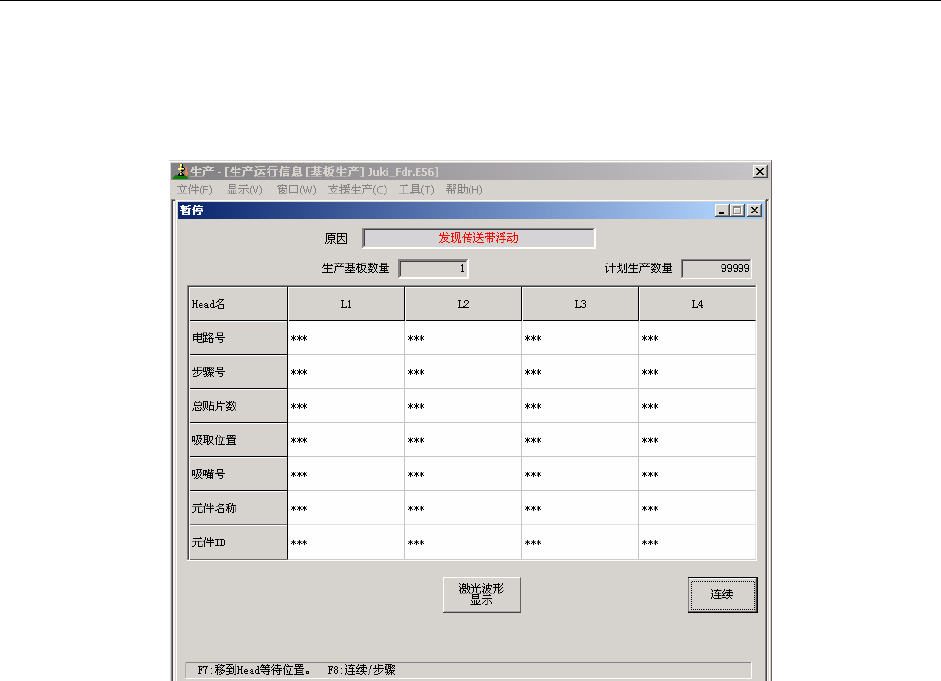Viewport: 941px width, 681px height.
Task: Click the production app icon in title bar
Action: click(x=181, y=172)
